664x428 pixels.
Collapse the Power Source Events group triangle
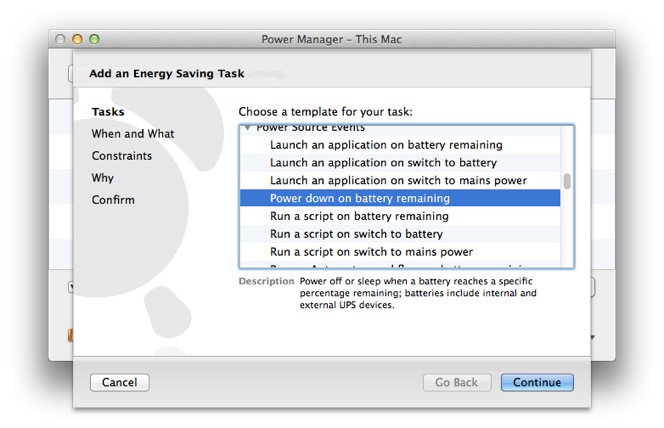coord(247,127)
